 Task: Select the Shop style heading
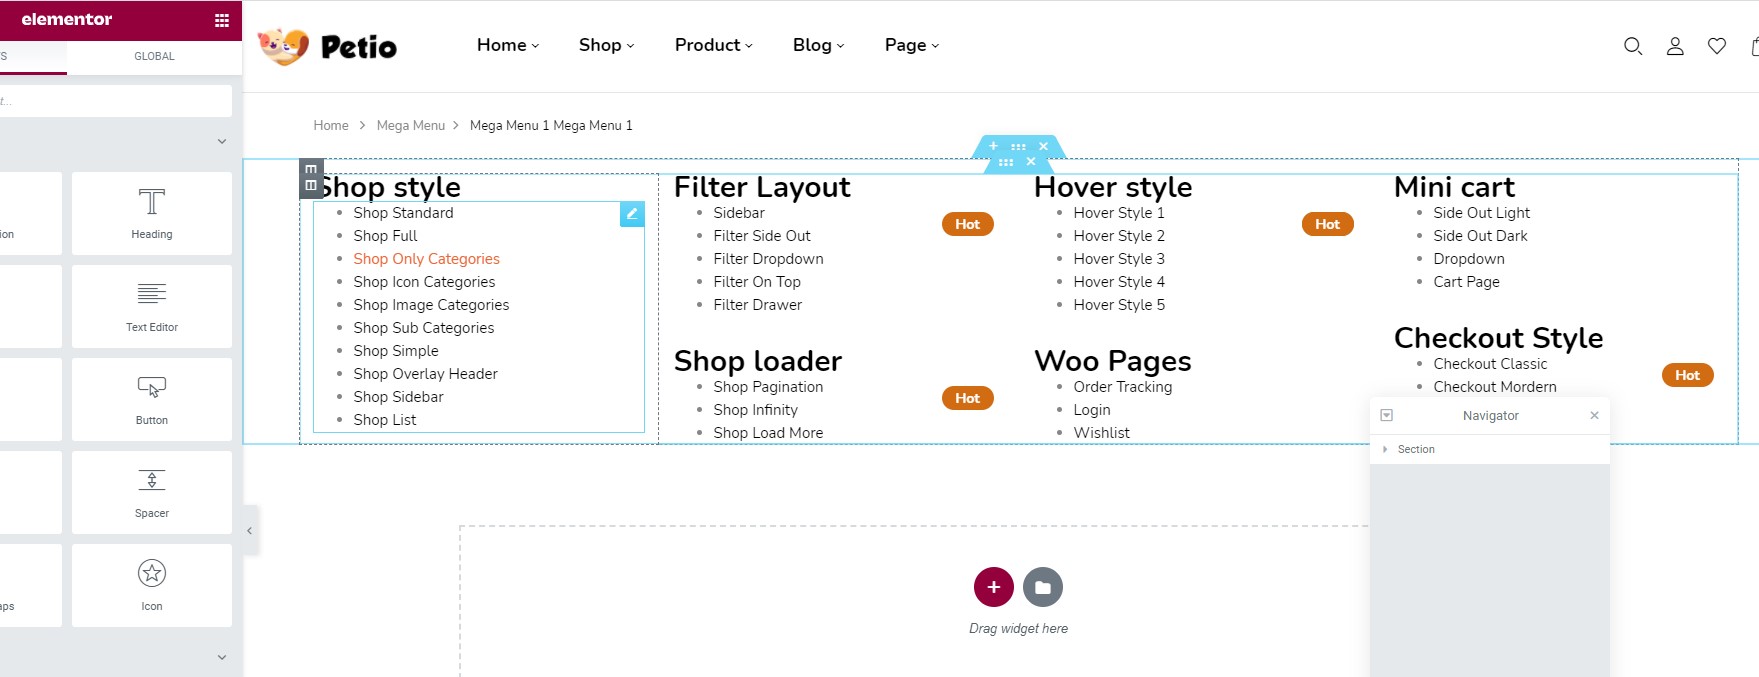pos(390,187)
